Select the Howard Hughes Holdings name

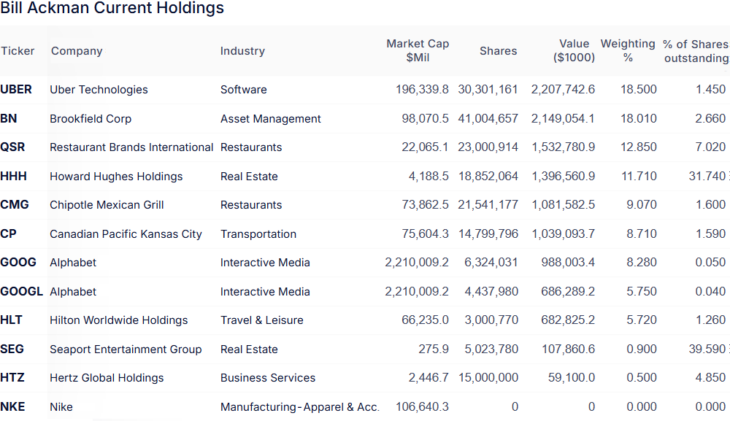point(116,177)
